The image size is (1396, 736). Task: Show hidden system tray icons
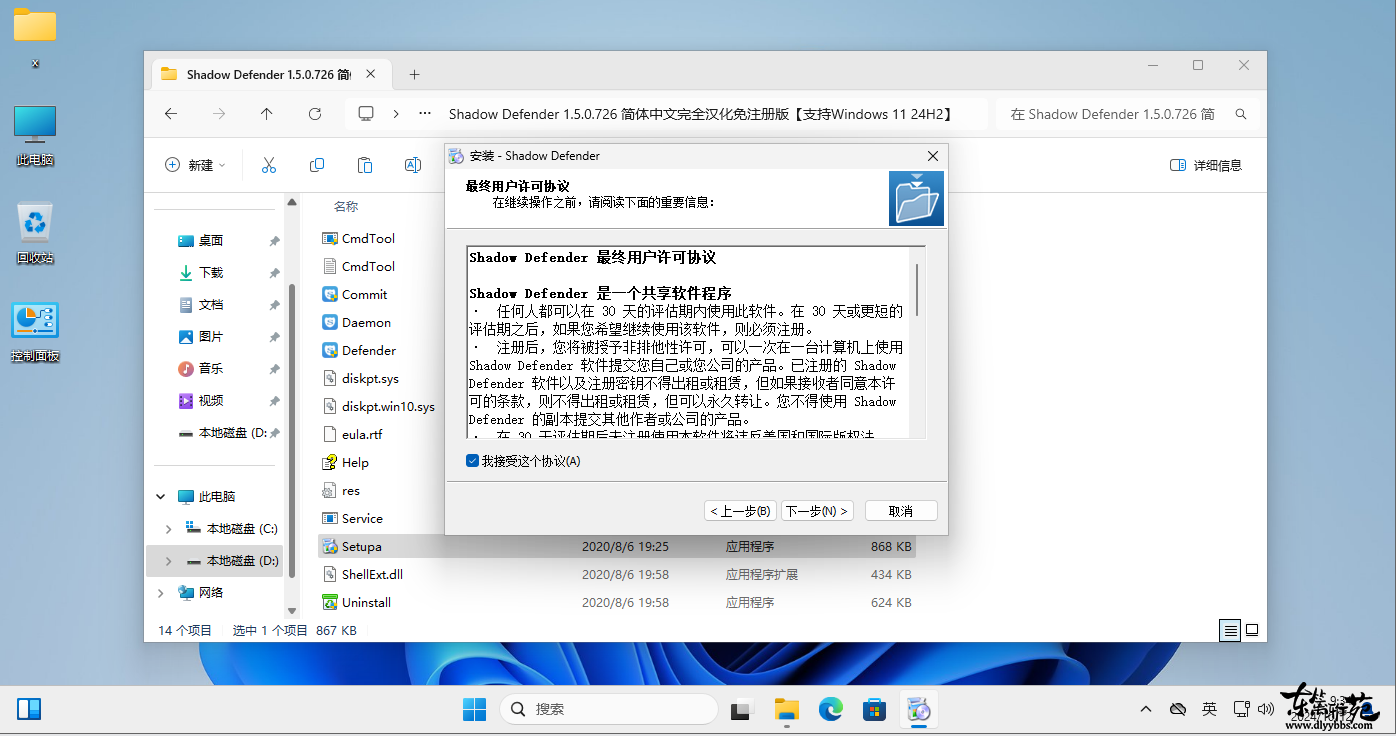point(1146,709)
